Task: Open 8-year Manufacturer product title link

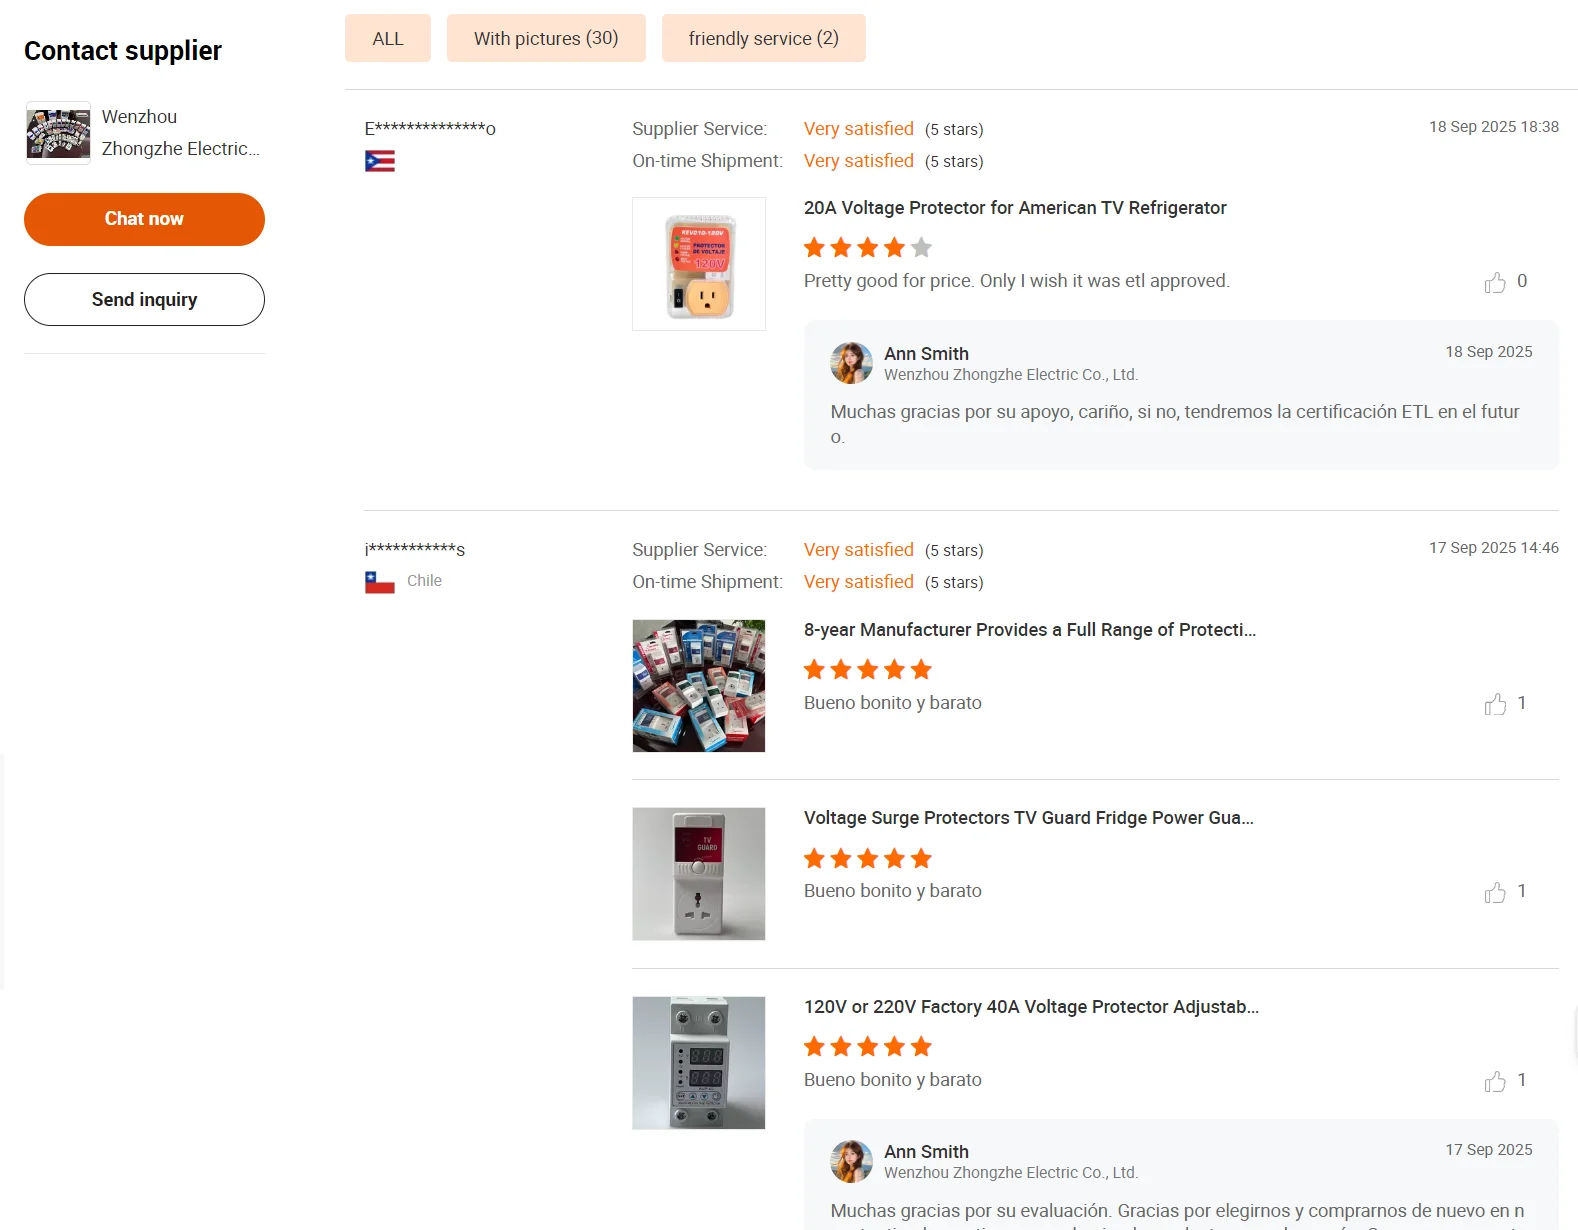Action: click(x=1029, y=630)
